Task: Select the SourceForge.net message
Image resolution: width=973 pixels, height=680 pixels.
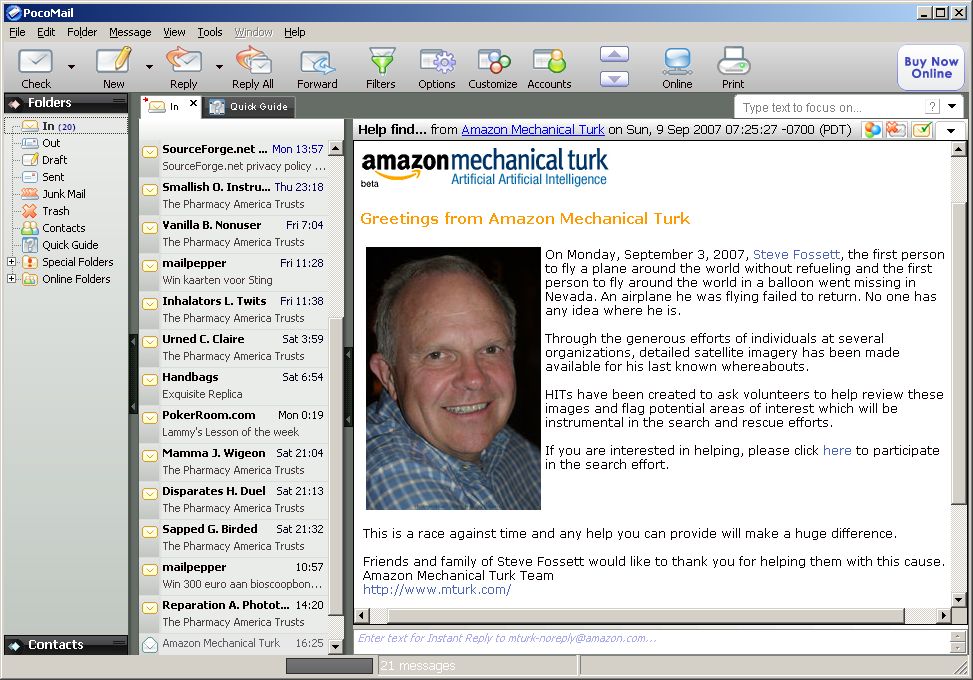Action: [235, 158]
